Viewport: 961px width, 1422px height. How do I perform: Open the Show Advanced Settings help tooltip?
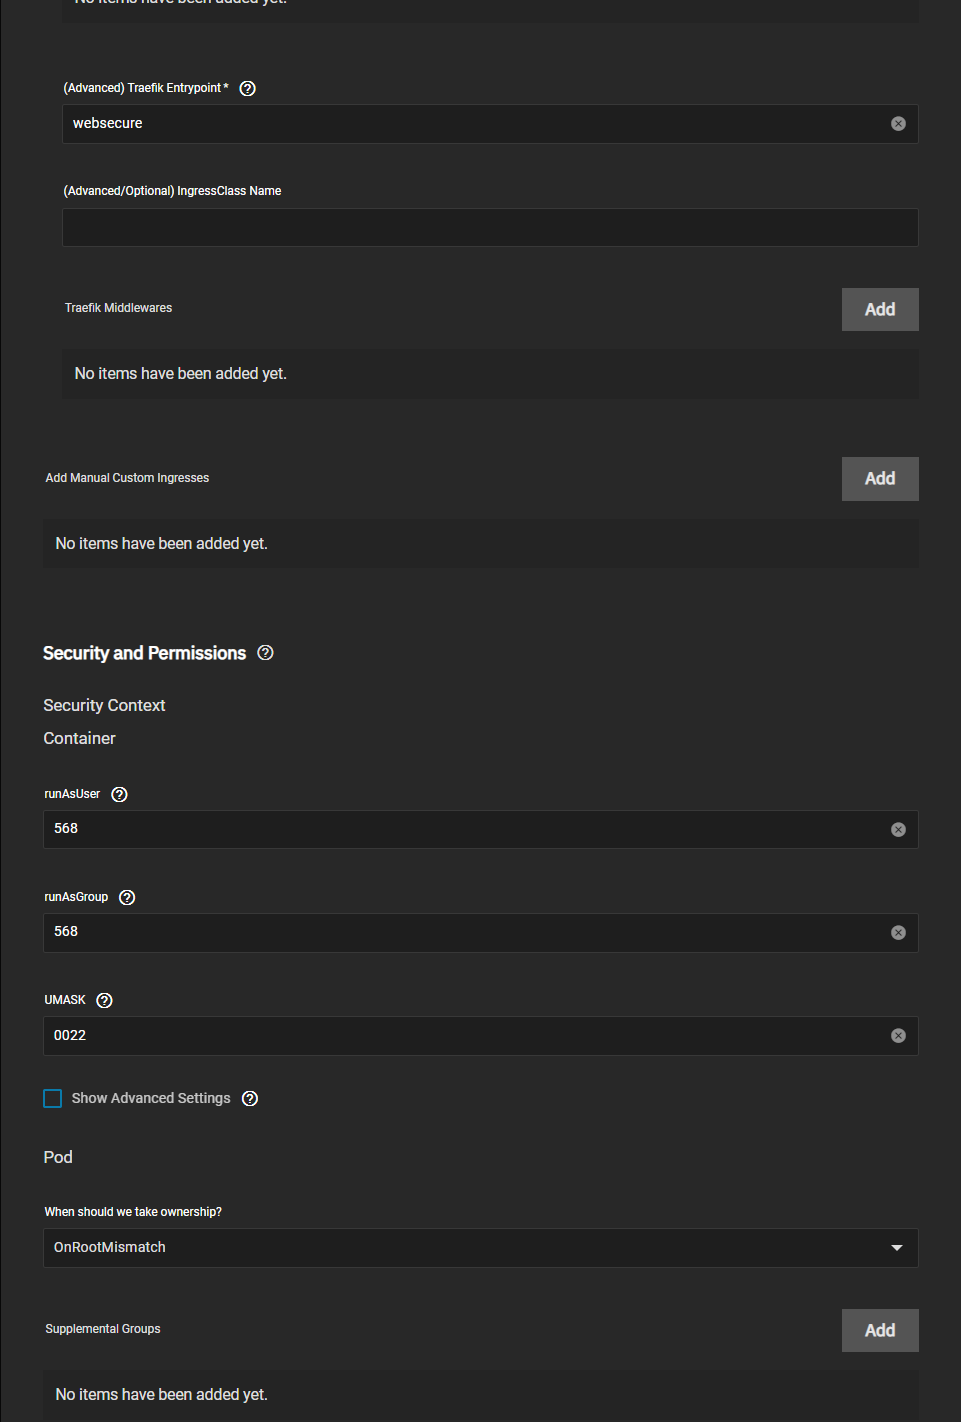coord(249,1098)
